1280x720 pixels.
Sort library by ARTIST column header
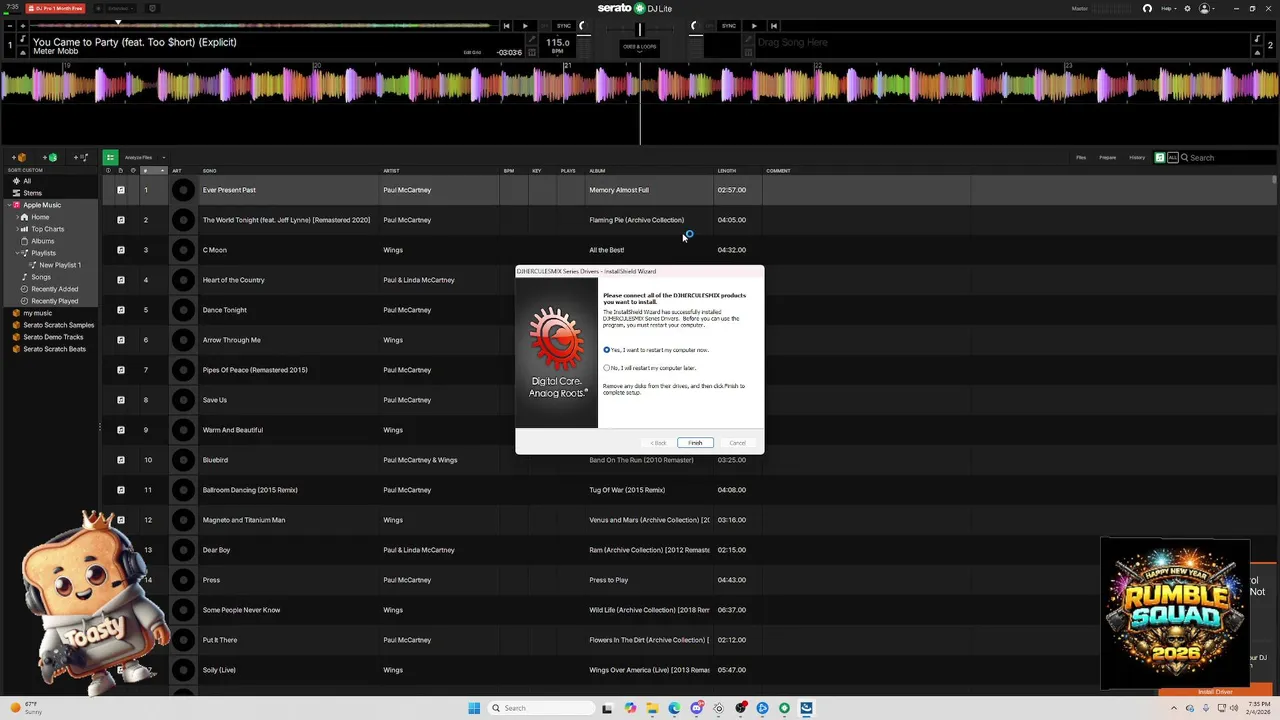point(391,171)
